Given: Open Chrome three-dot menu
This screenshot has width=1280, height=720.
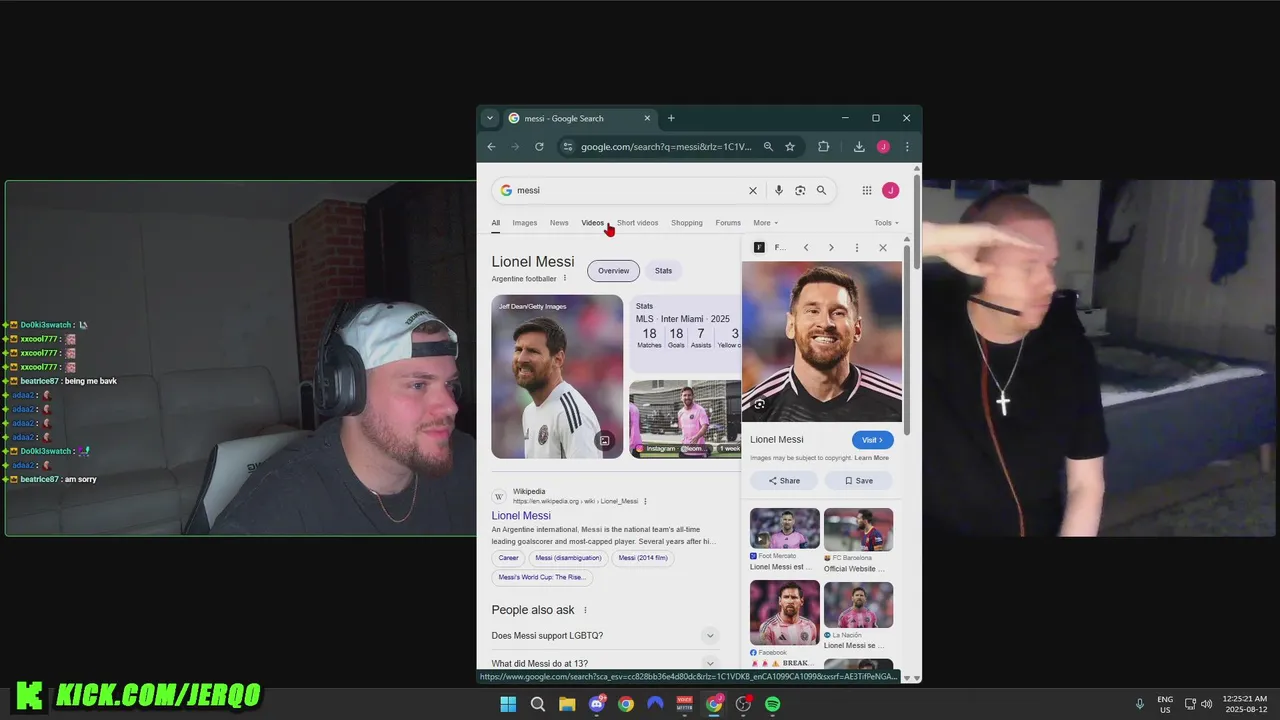Looking at the screenshot, I should click(x=907, y=147).
